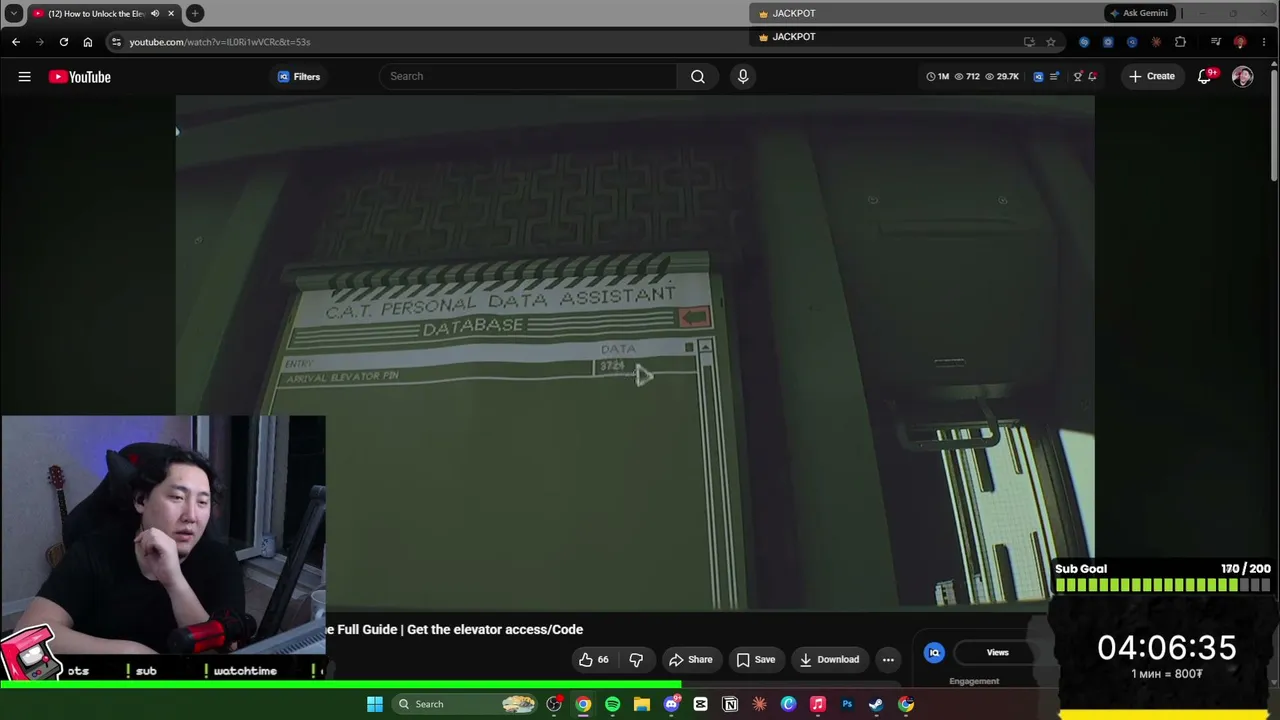Open the vidIQ list icon with blue dot
This screenshot has width=1280, height=720.
point(1054,76)
